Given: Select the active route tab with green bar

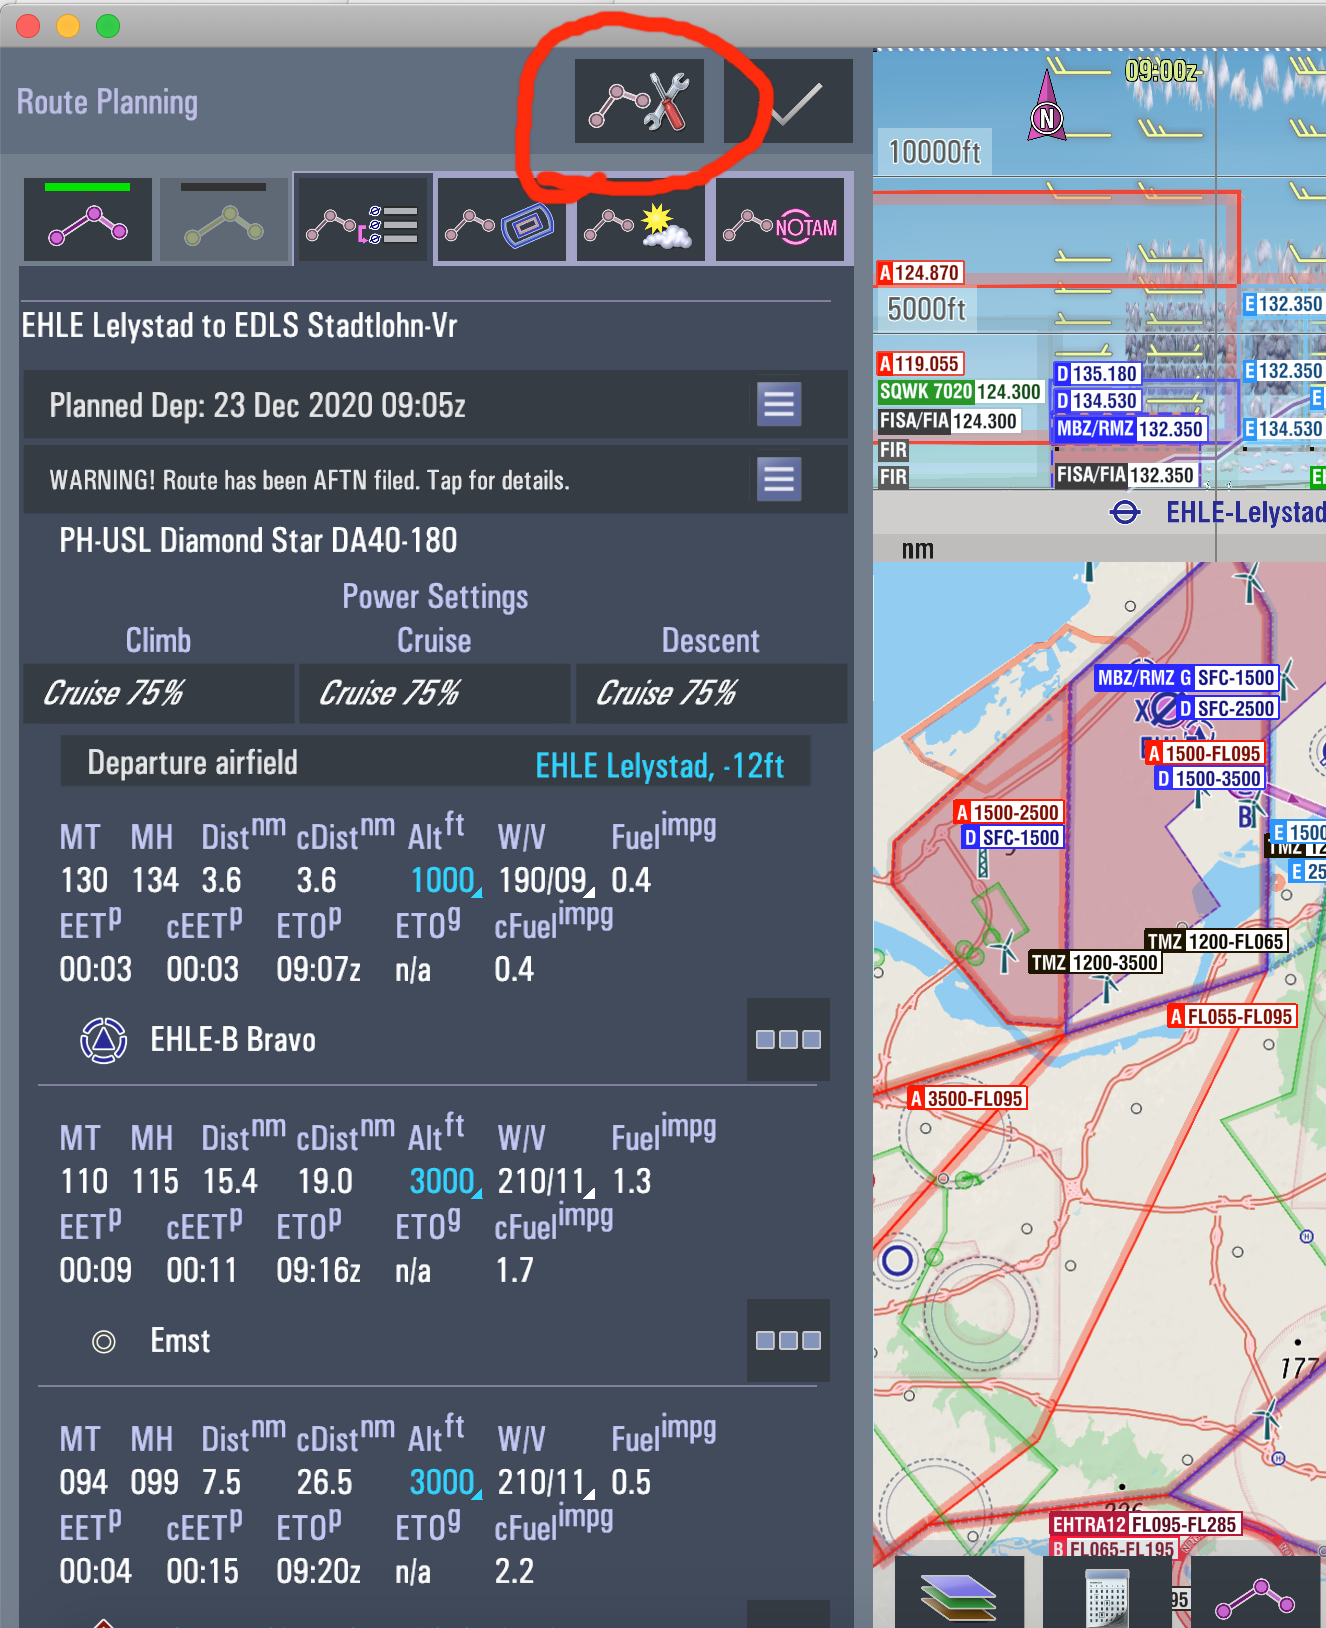Looking at the screenshot, I should [x=88, y=220].
